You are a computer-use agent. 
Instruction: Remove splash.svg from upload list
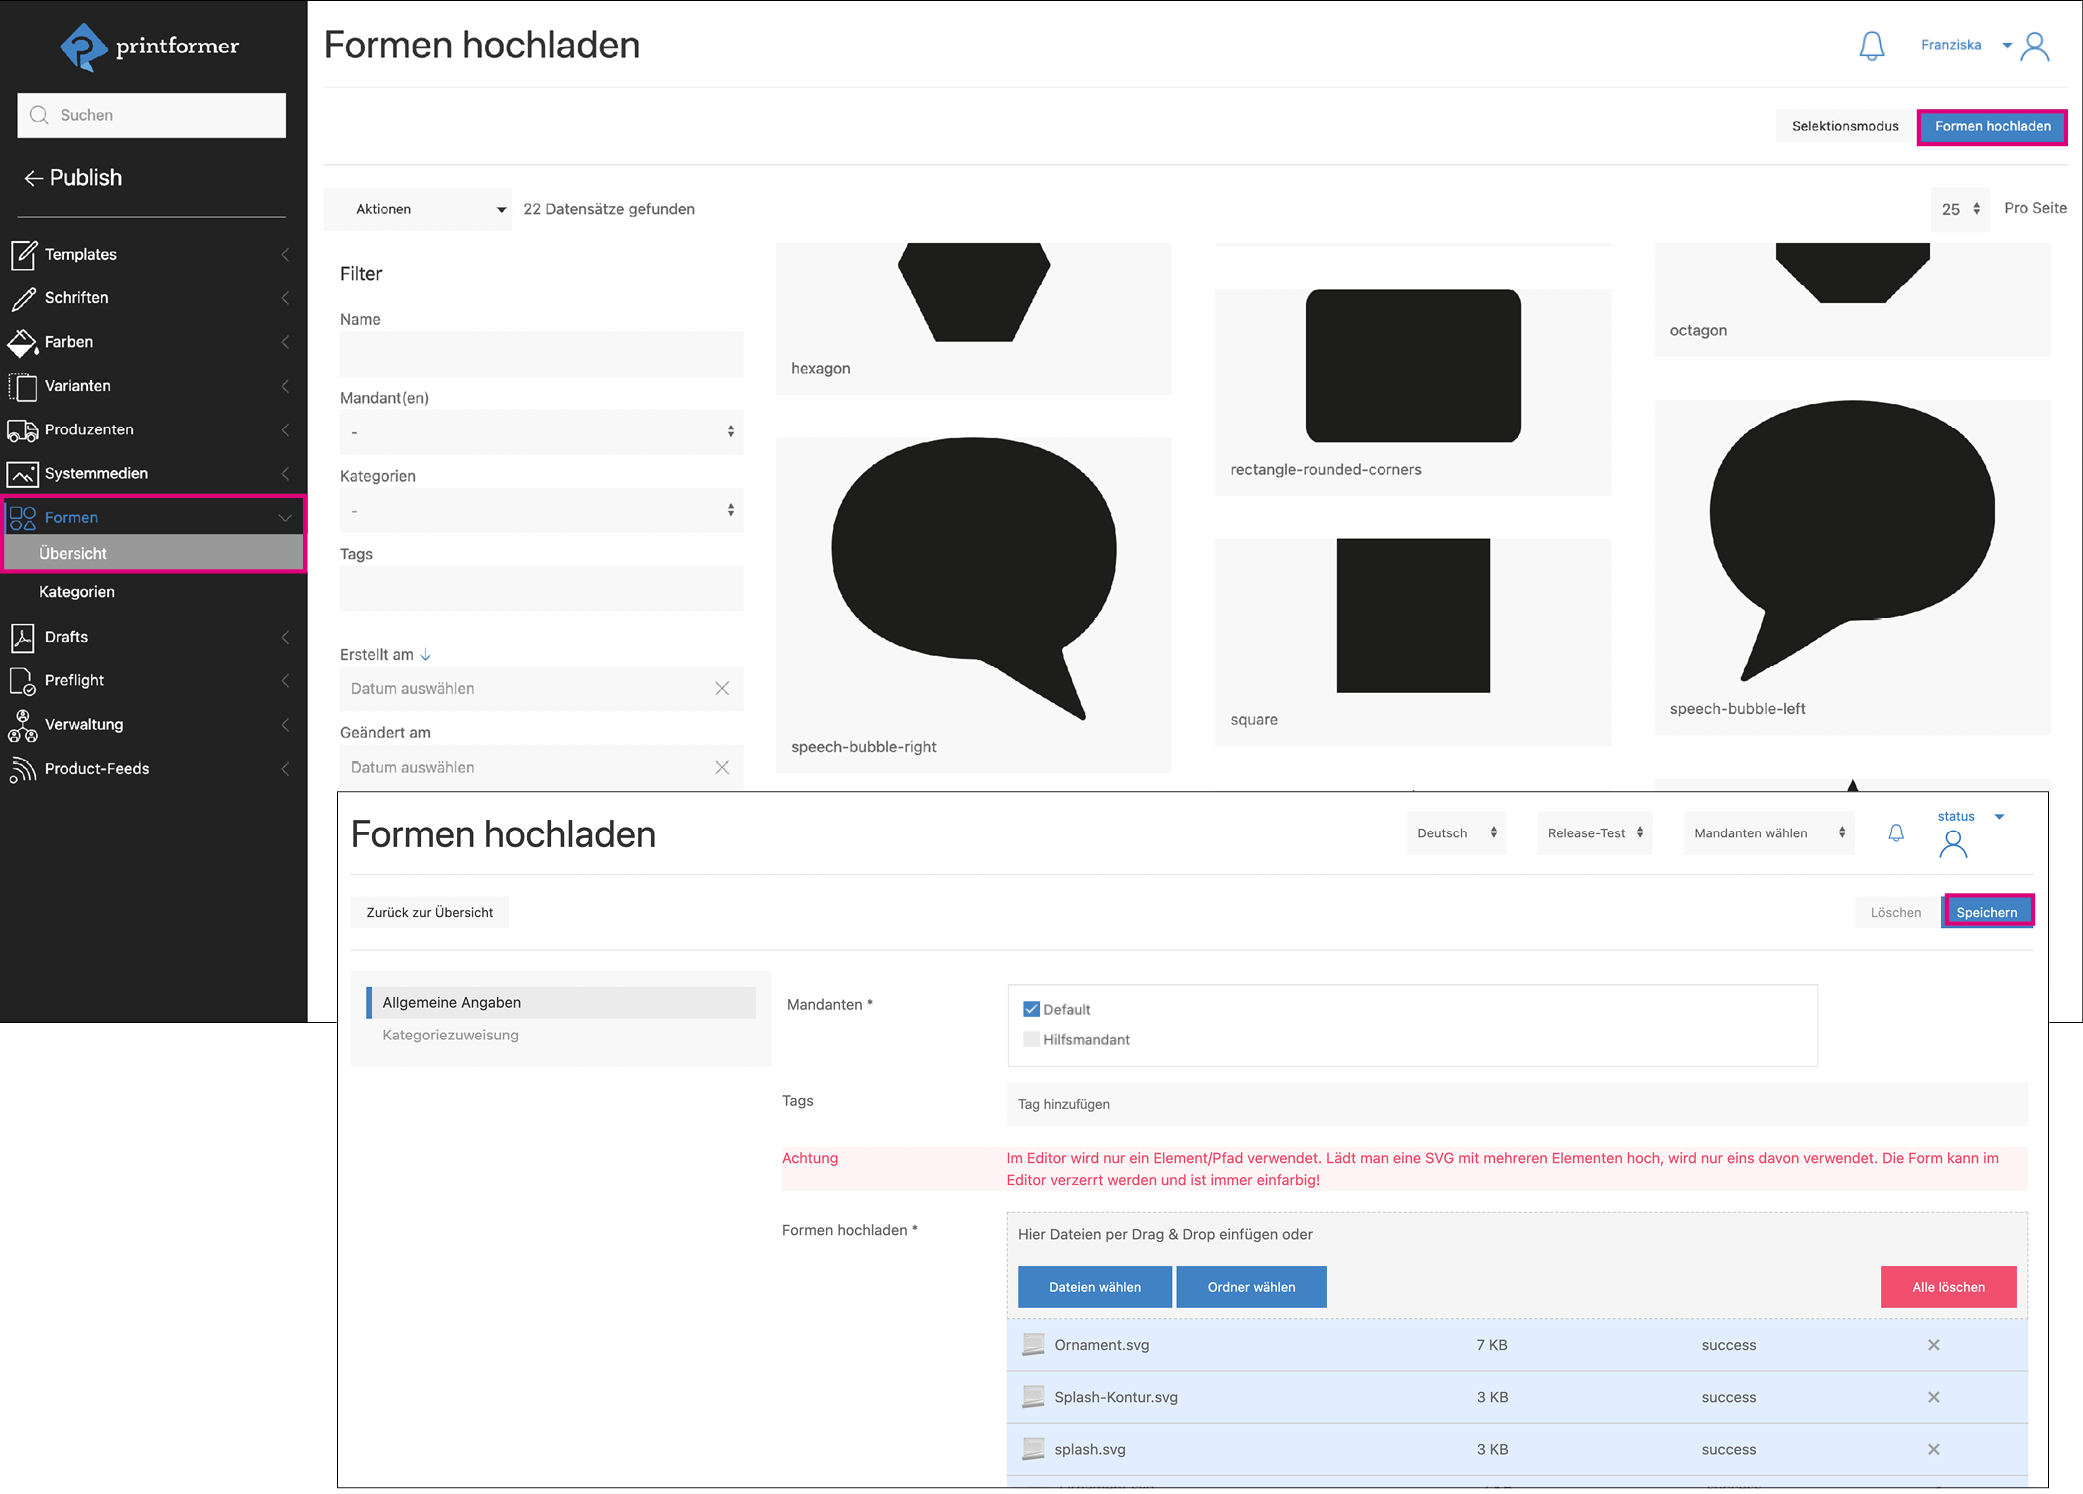pyautogui.click(x=1933, y=1449)
